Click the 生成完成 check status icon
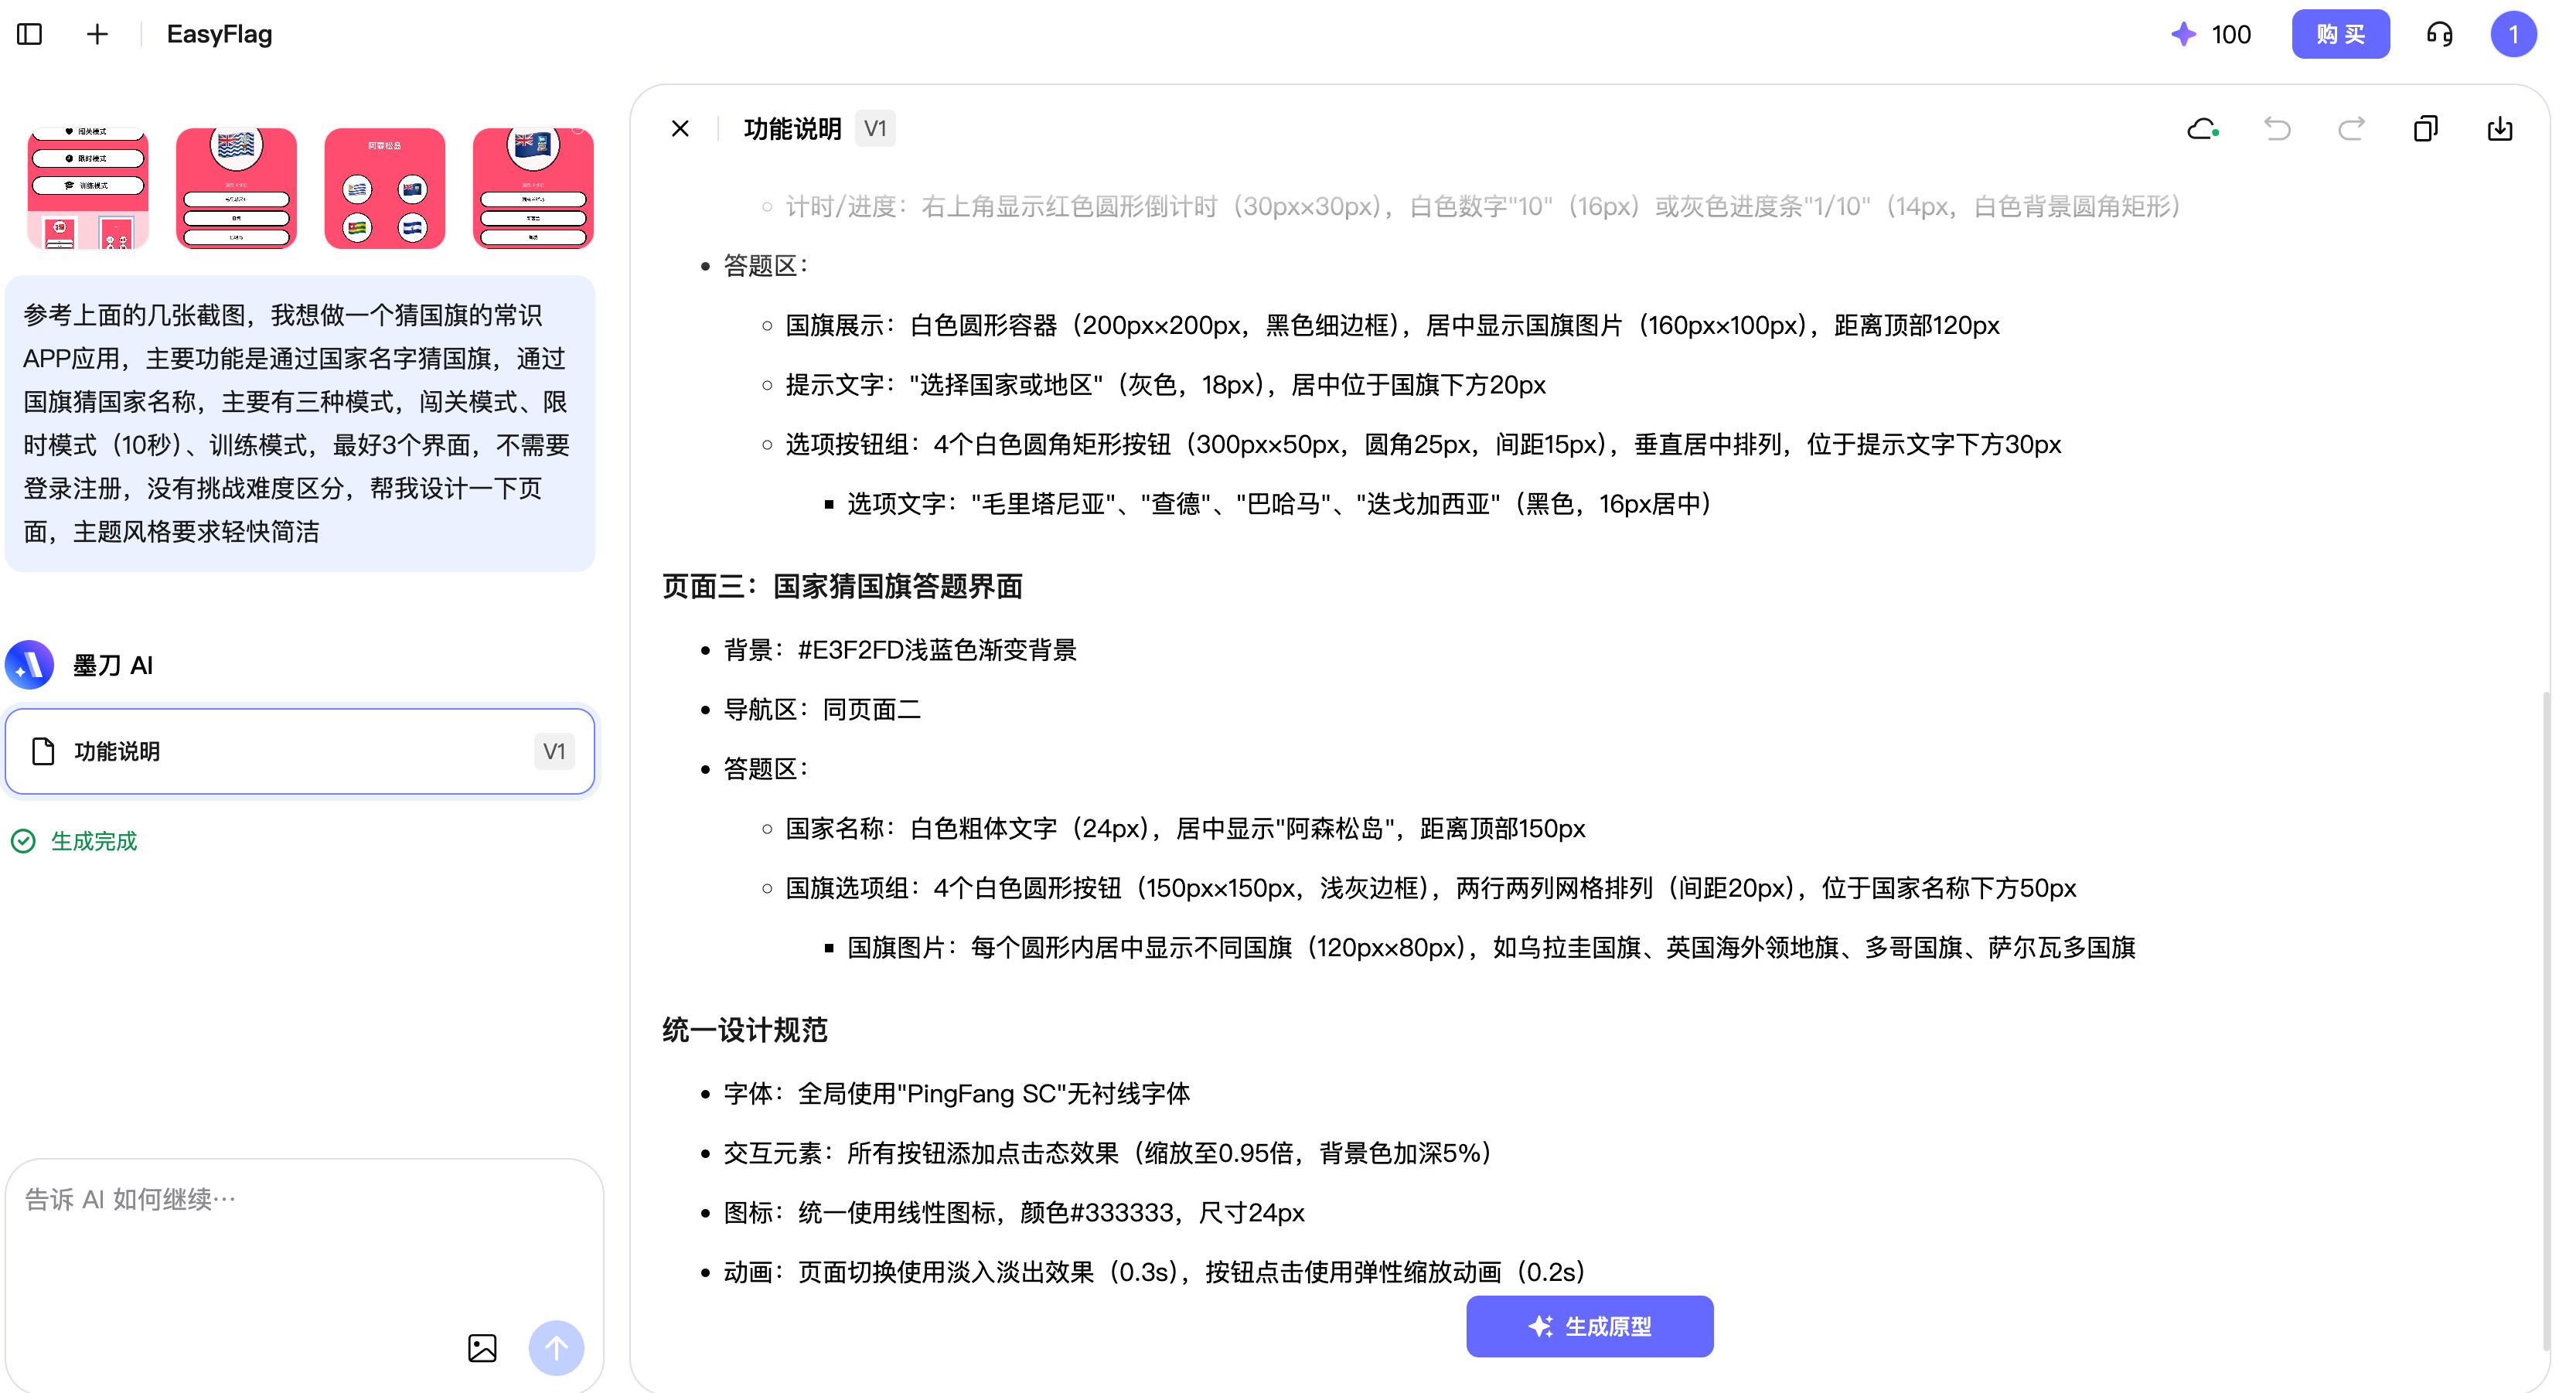Image resolution: width=2576 pixels, height=1393 pixels. [23, 841]
